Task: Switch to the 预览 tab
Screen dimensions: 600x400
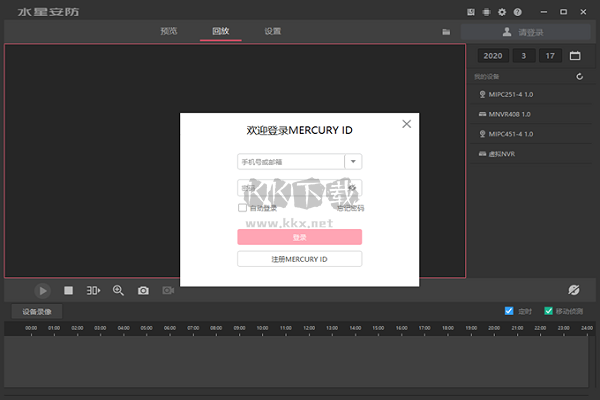Action: click(168, 31)
